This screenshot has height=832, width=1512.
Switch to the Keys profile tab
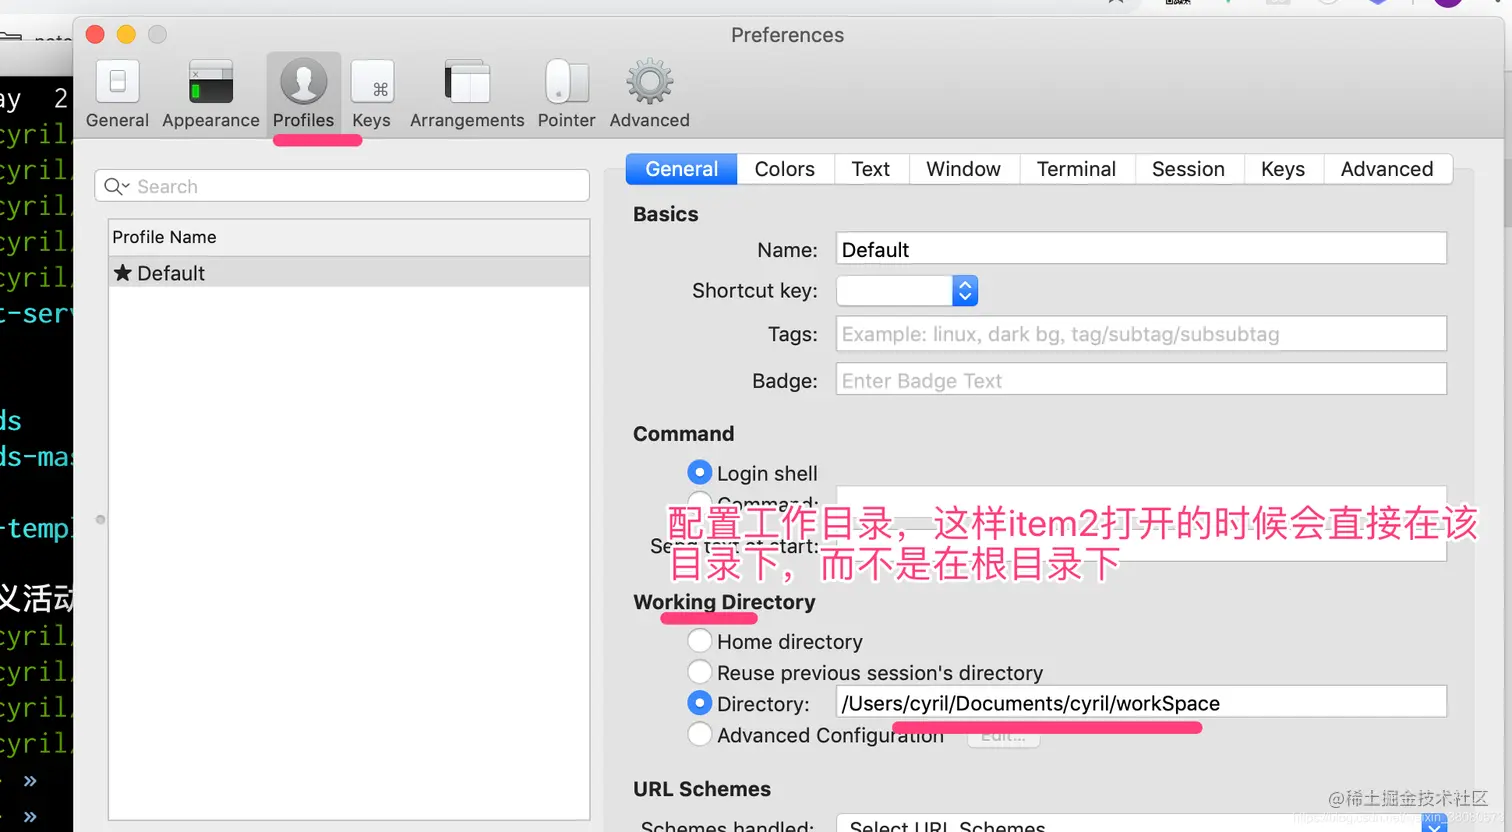(x=1283, y=169)
